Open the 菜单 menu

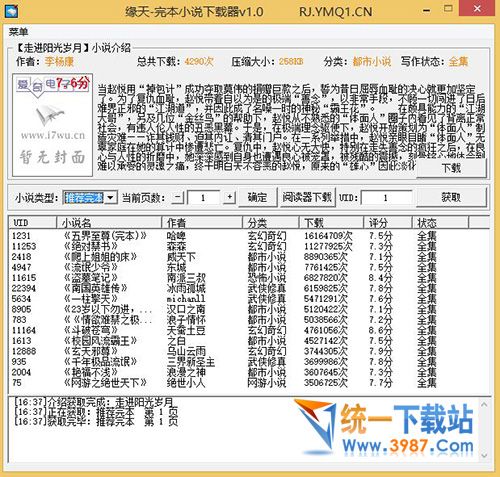coord(18,32)
